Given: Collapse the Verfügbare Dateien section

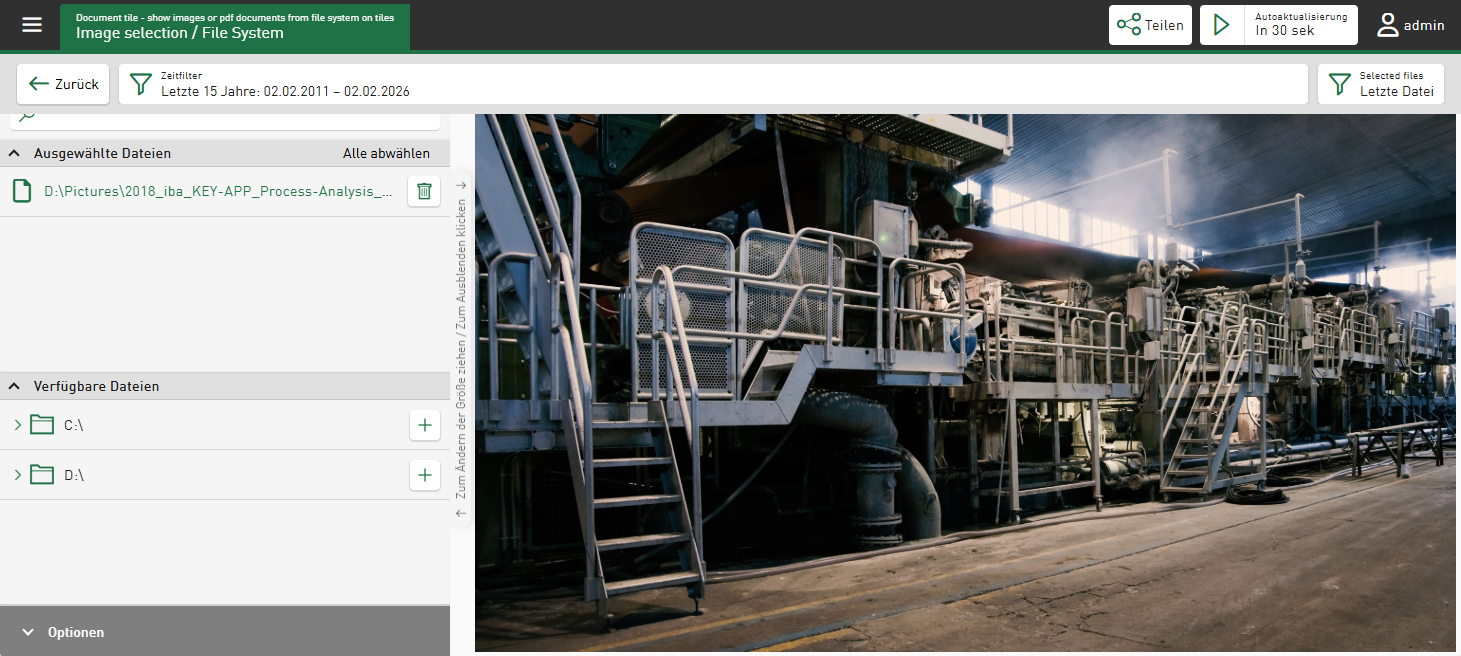Looking at the screenshot, I should pyautogui.click(x=16, y=386).
